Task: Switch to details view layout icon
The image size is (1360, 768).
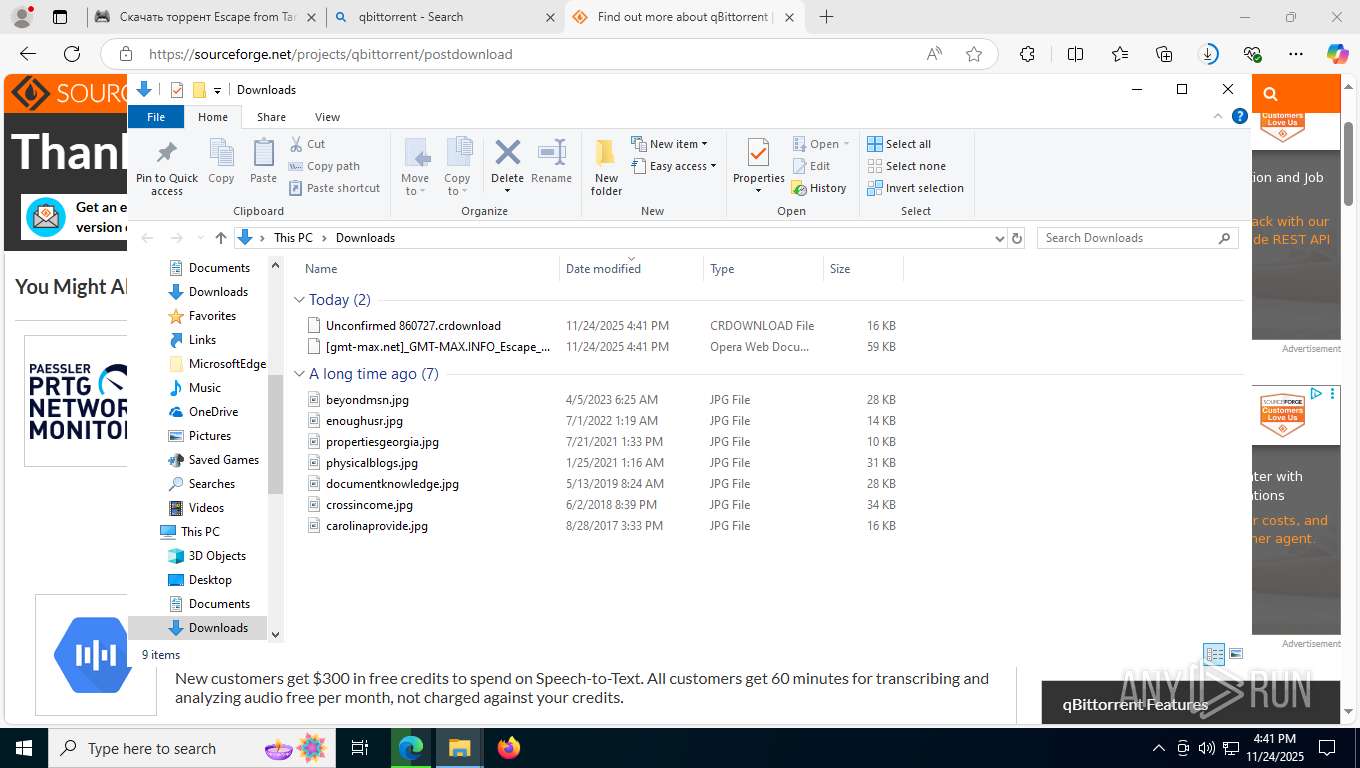Action: pyautogui.click(x=1214, y=655)
